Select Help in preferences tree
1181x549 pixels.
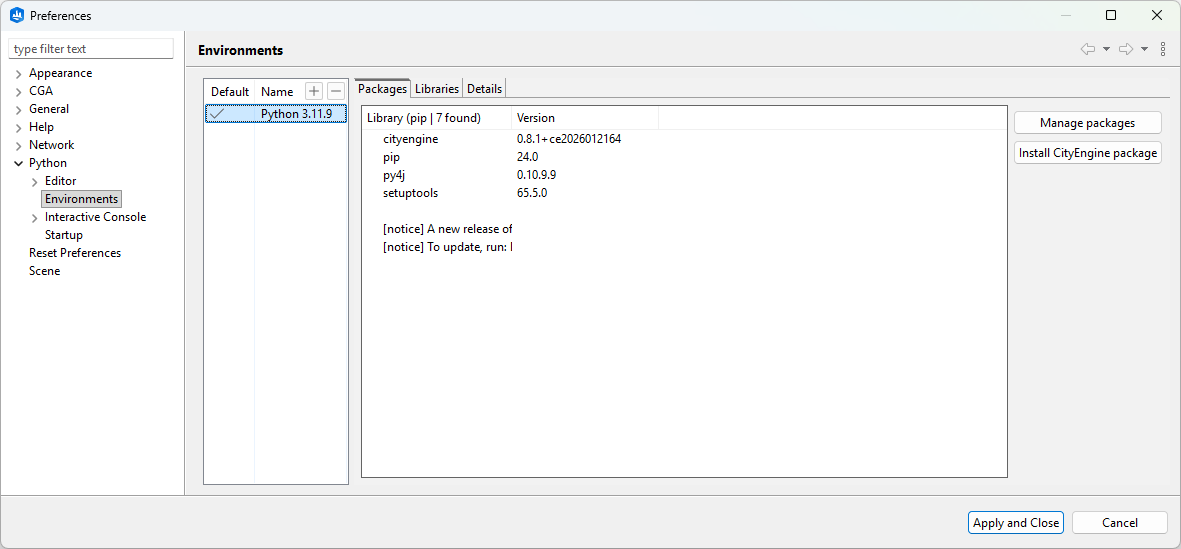41,127
